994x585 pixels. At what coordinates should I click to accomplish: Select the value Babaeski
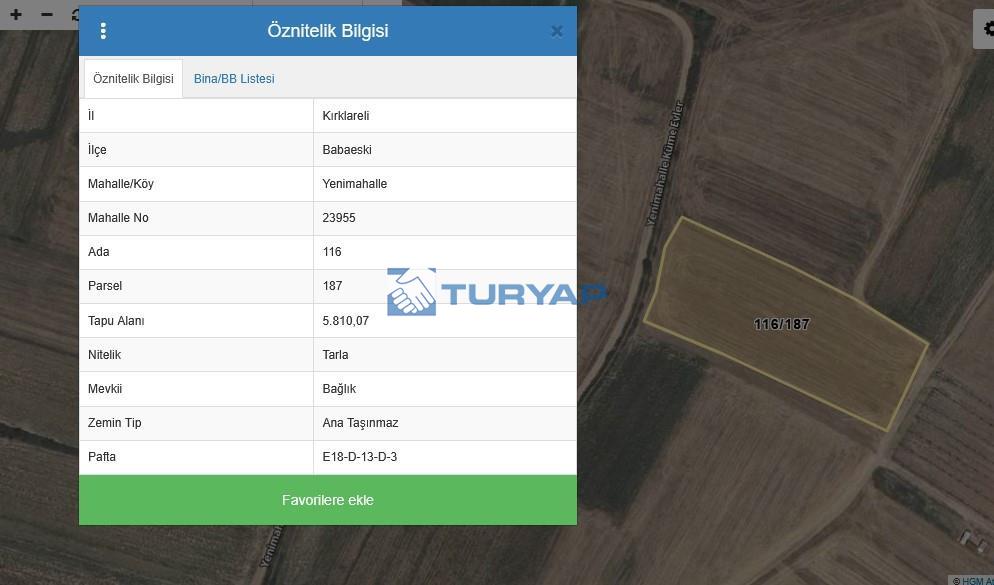pyautogui.click(x=347, y=150)
